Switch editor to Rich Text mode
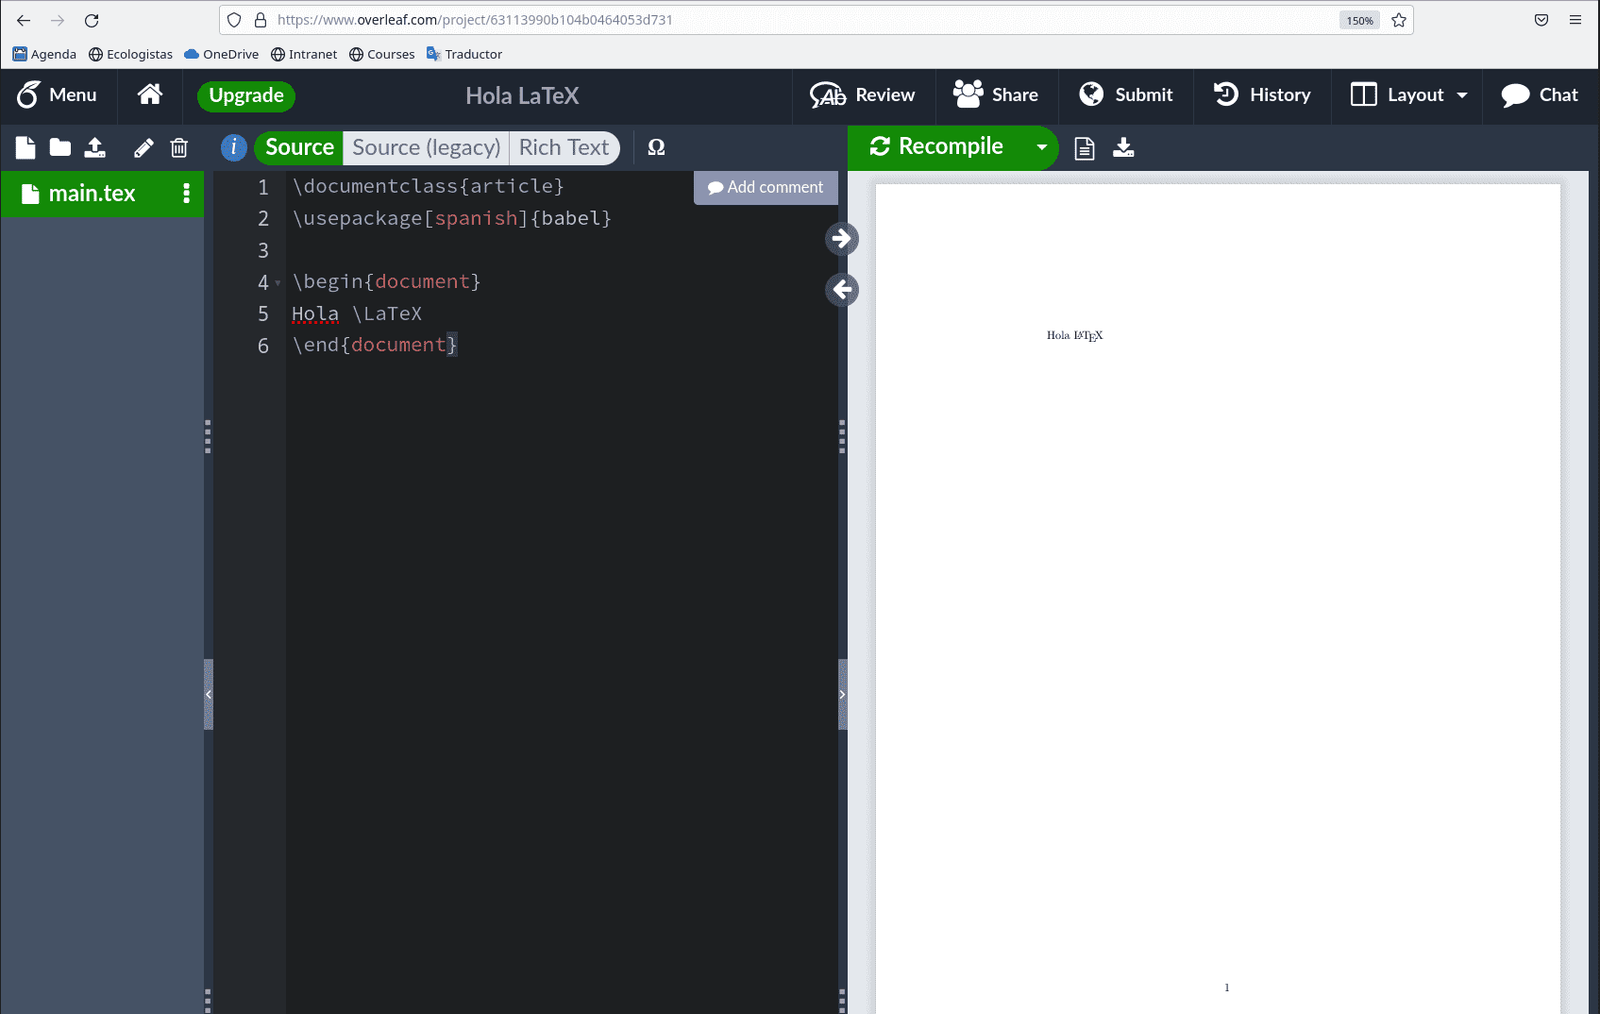 (x=563, y=148)
